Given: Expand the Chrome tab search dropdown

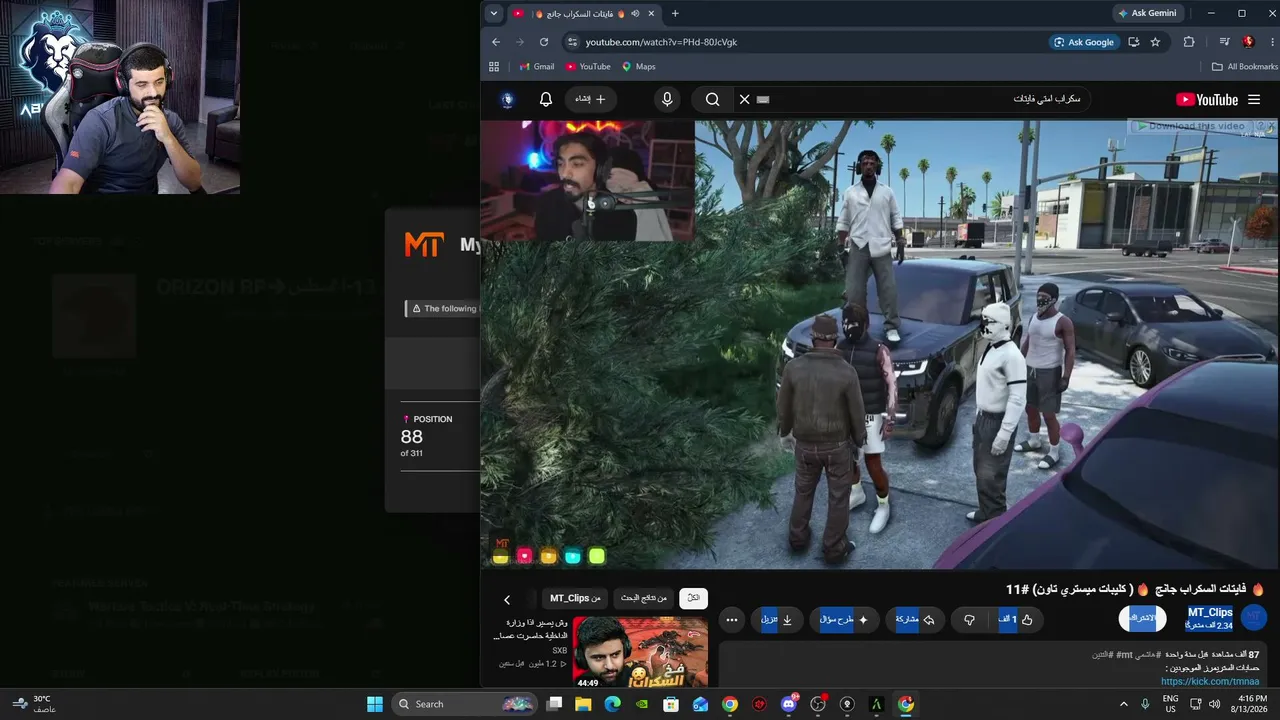Looking at the screenshot, I should tap(493, 13).
